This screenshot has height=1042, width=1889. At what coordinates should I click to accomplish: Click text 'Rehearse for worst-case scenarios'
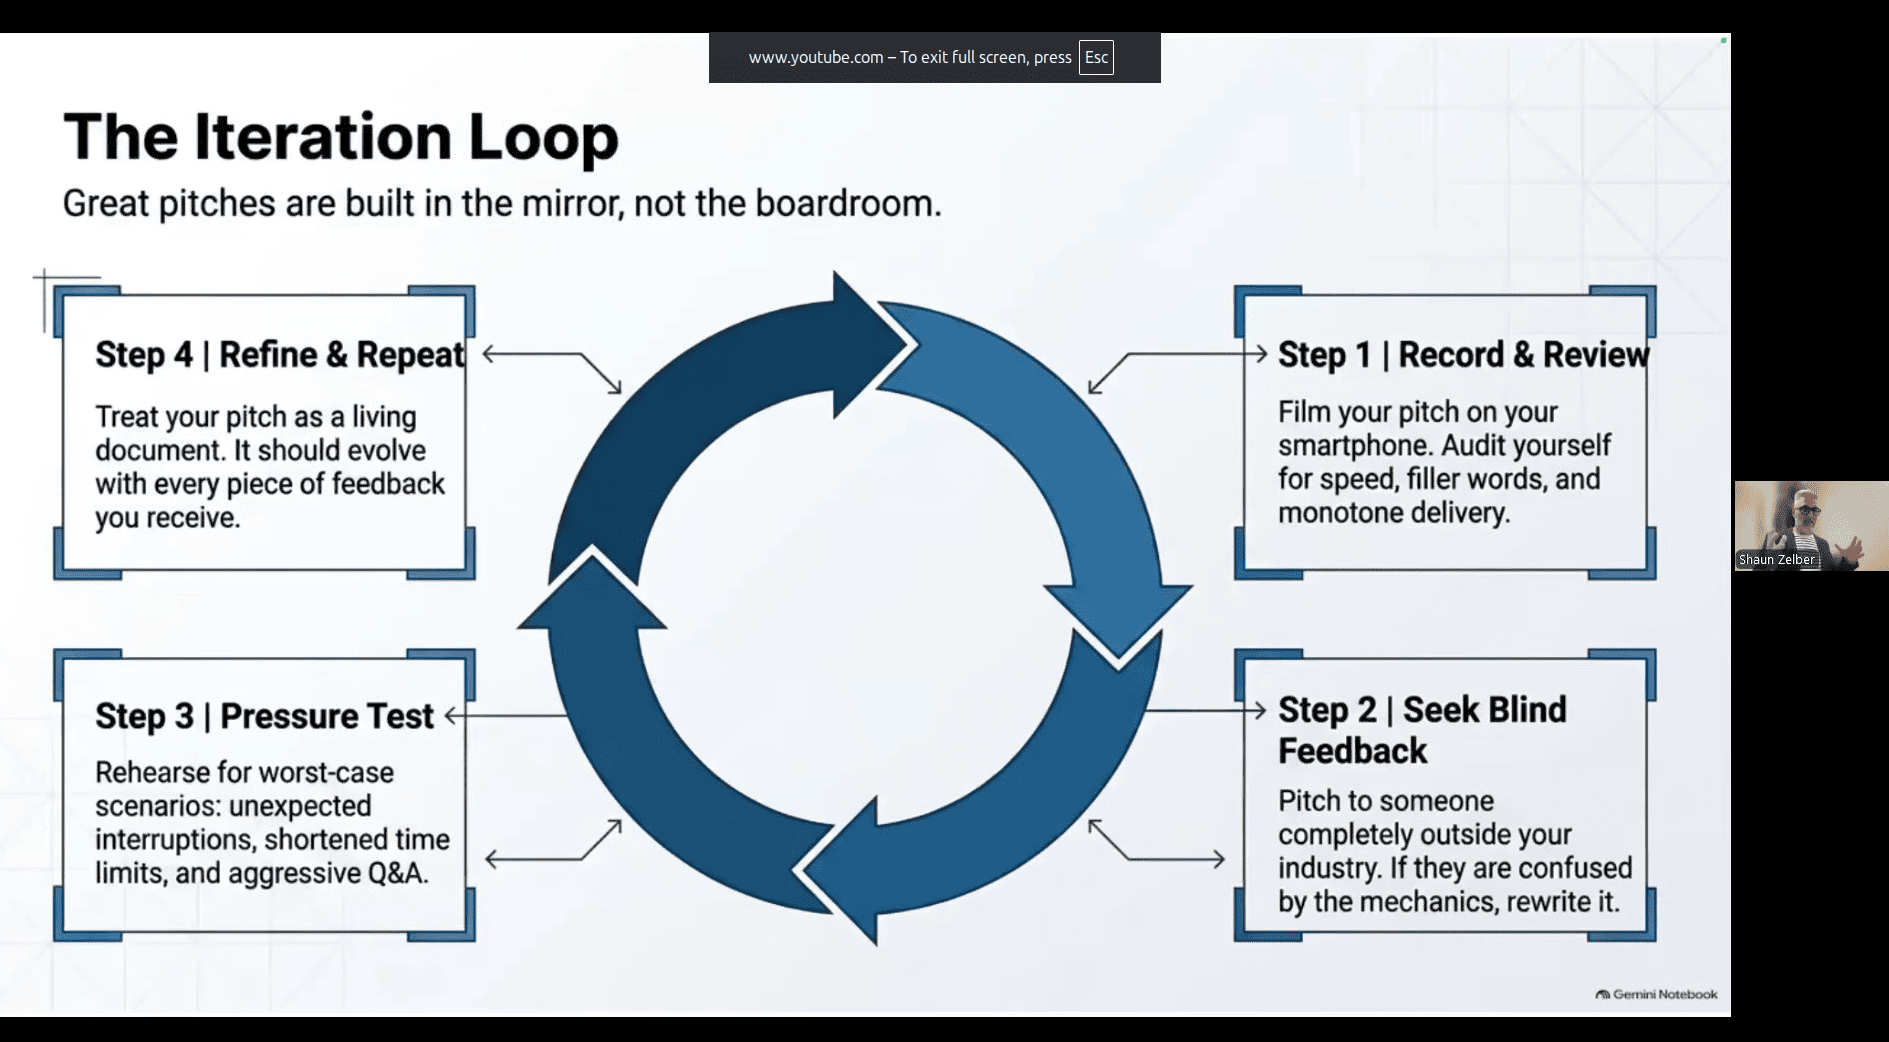(244, 789)
